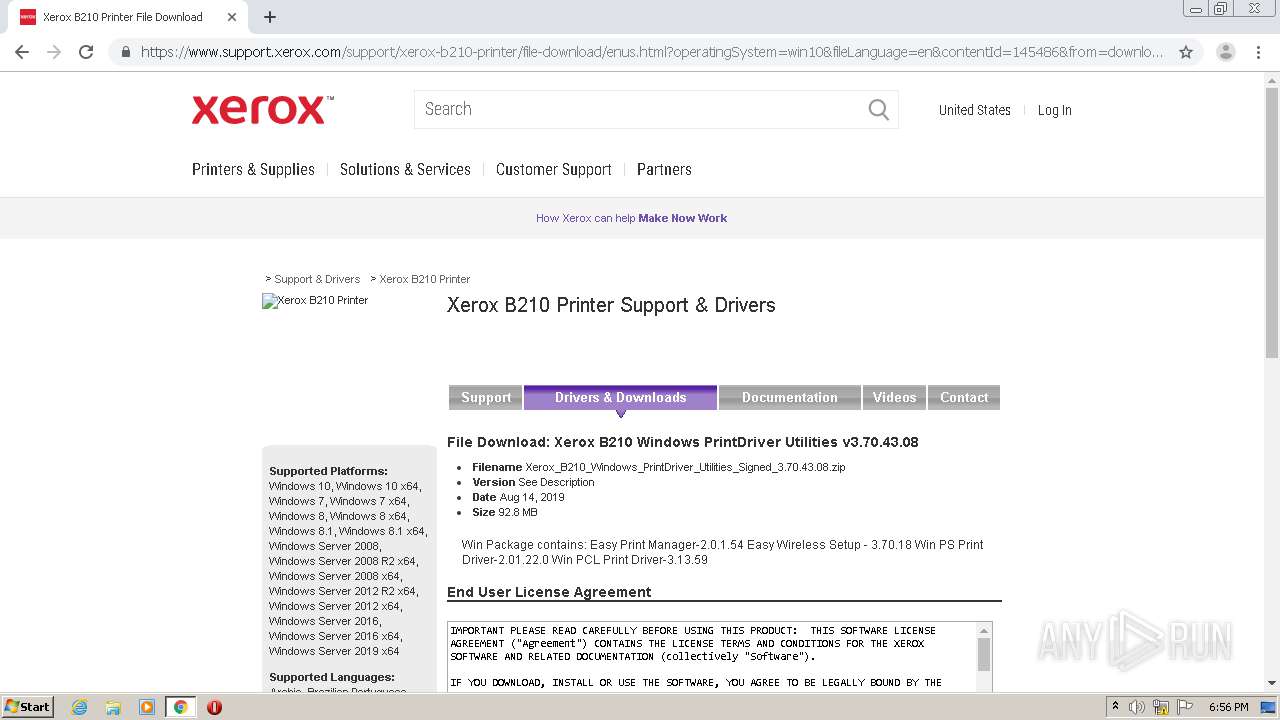Viewport: 1280px width, 720px height.
Task: Open the Chrome three-dot menu
Action: [x=1258, y=52]
